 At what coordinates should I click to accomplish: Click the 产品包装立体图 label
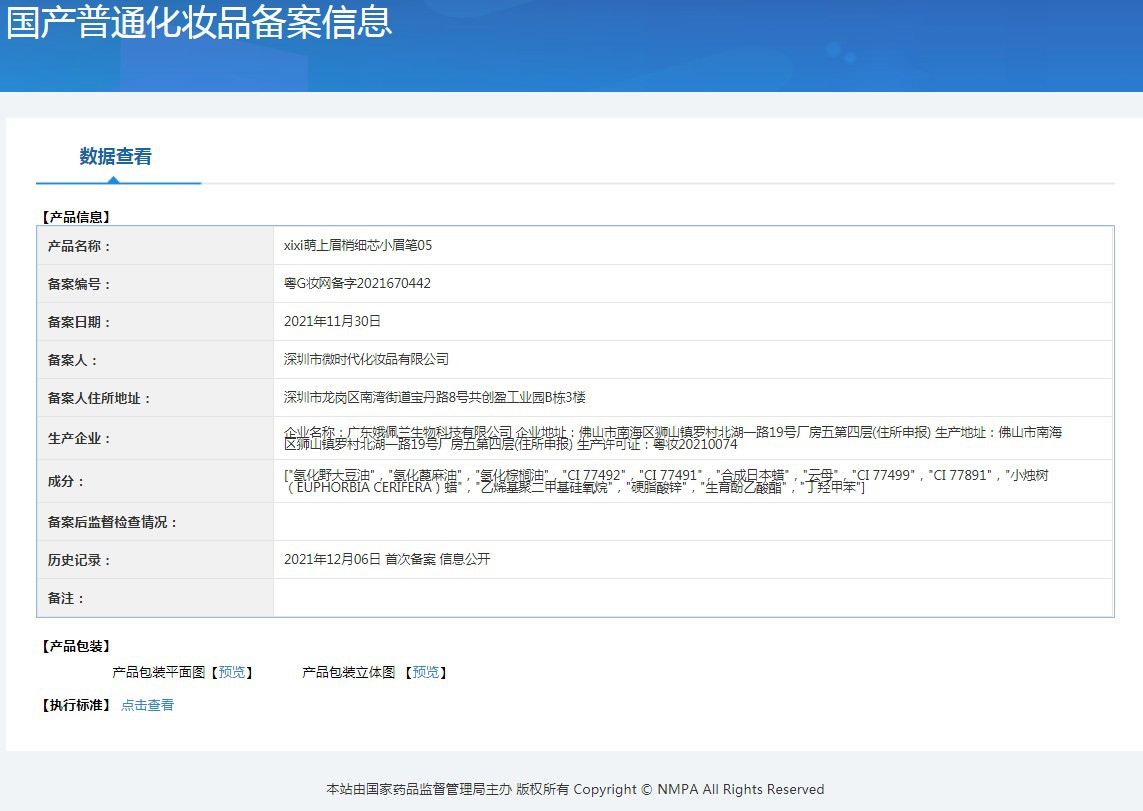click(348, 672)
